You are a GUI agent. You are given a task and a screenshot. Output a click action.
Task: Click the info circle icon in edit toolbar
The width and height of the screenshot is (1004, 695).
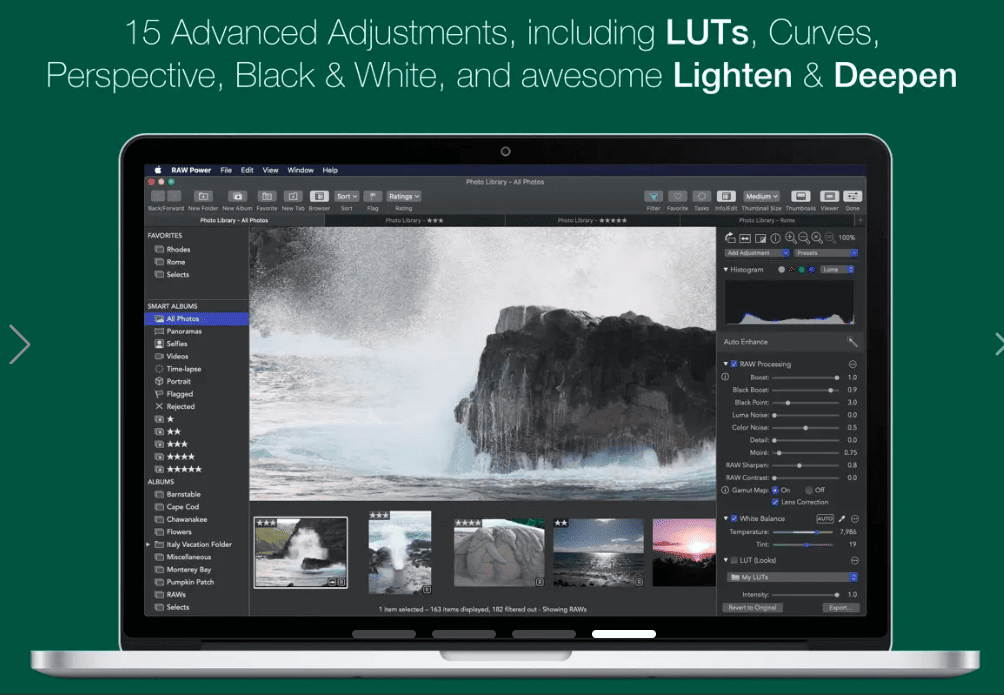[x=775, y=238]
